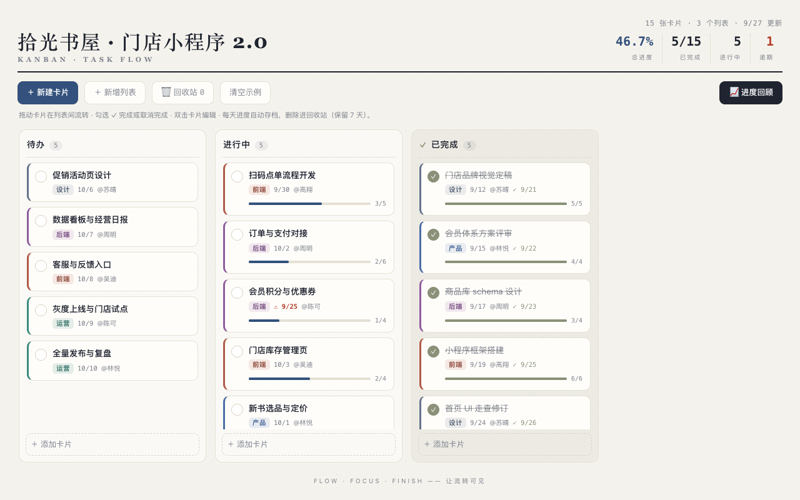Click the 清空示例 button
Viewport: 800px width, 500px height.
click(245, 92)
